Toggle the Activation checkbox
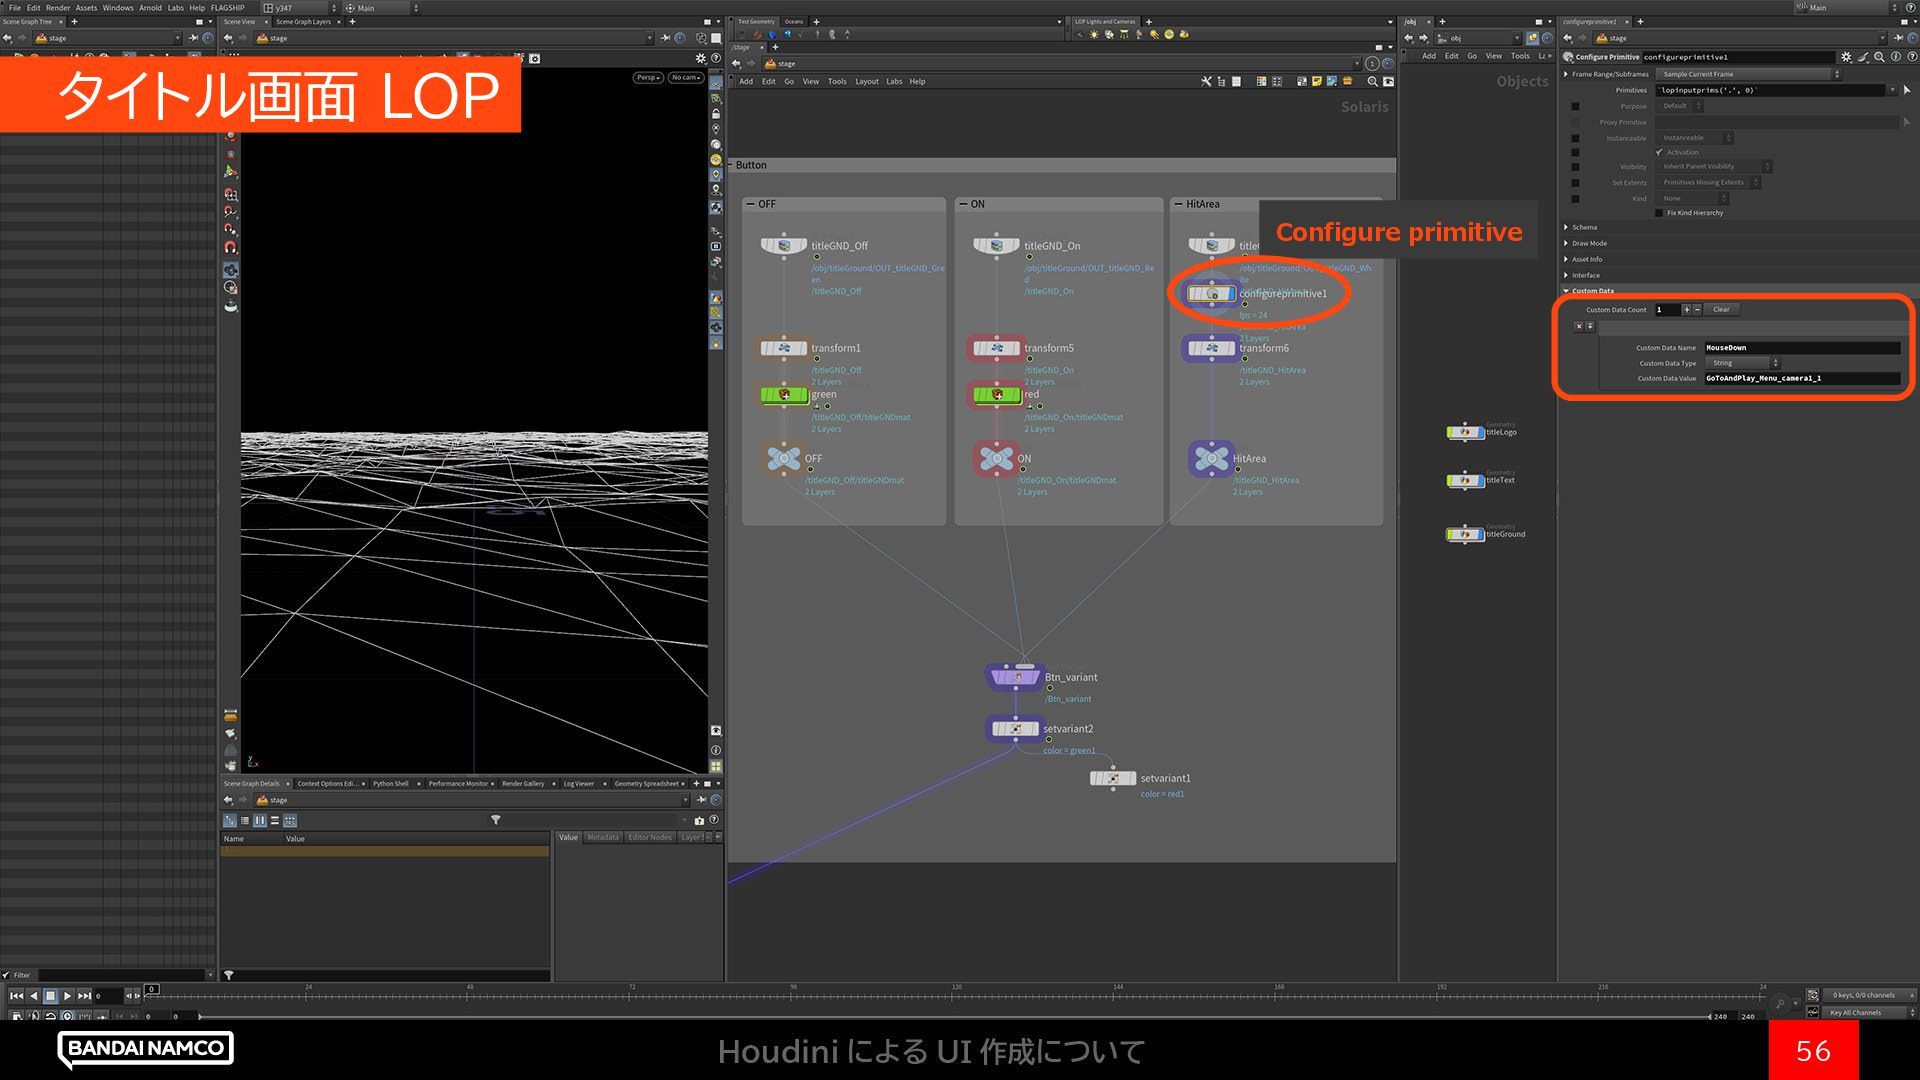 pos(1660,152)
